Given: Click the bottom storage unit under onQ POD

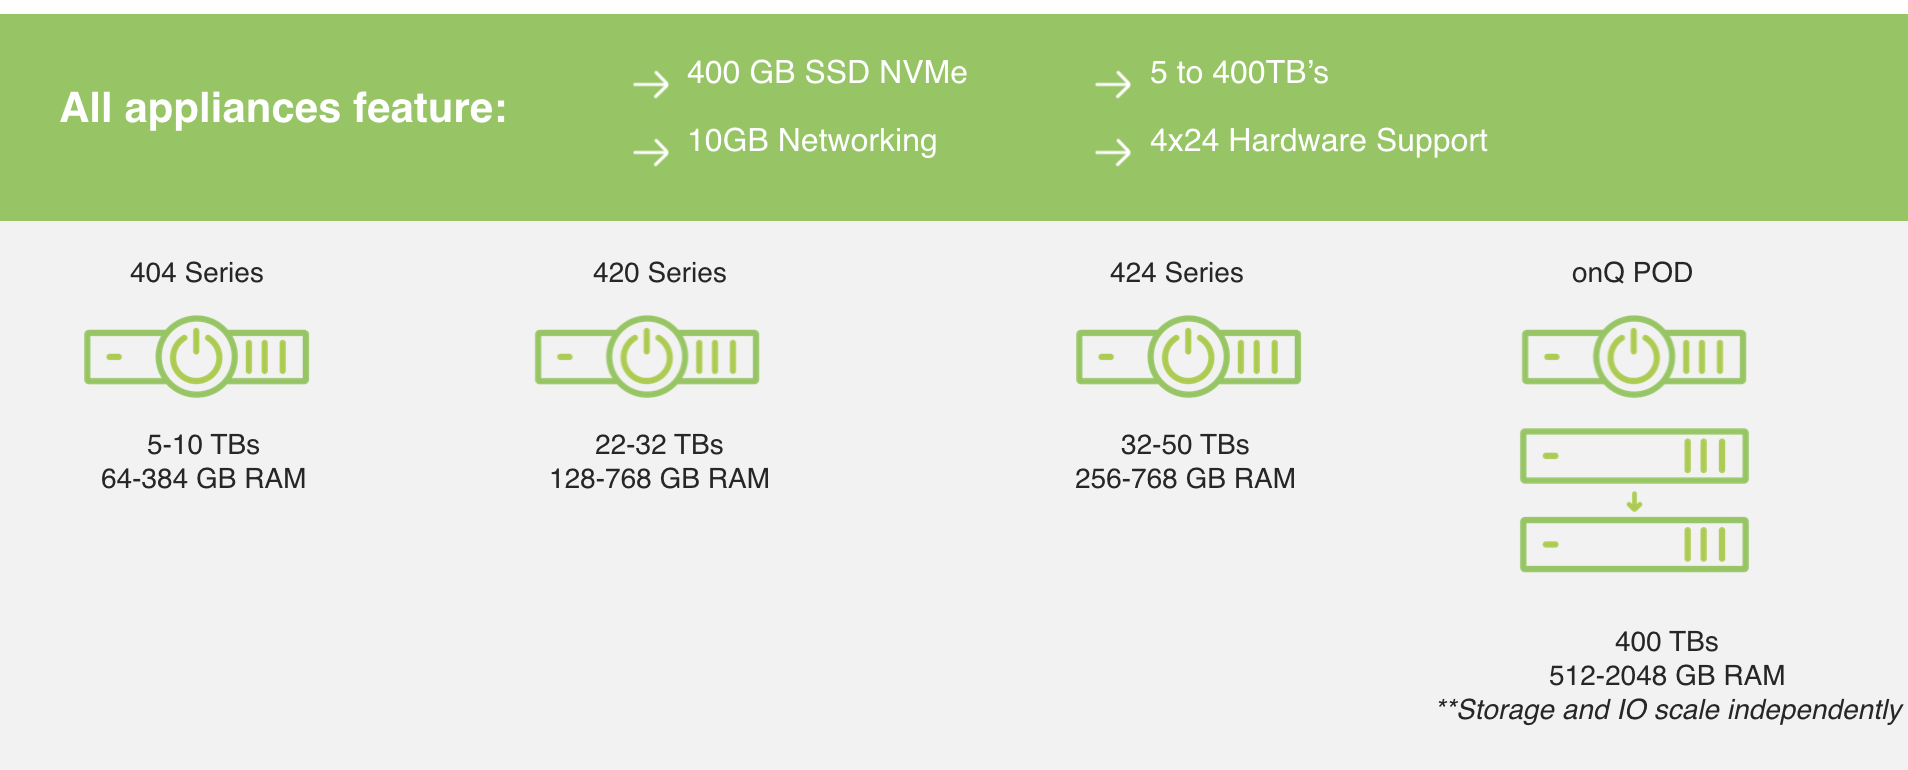Looking at the screenshot, I should point(1634,545).
